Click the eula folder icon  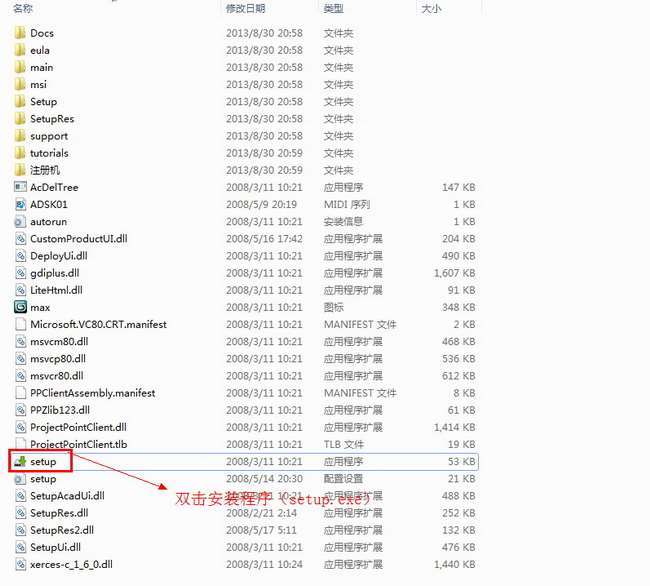click(x=20, y=50)
